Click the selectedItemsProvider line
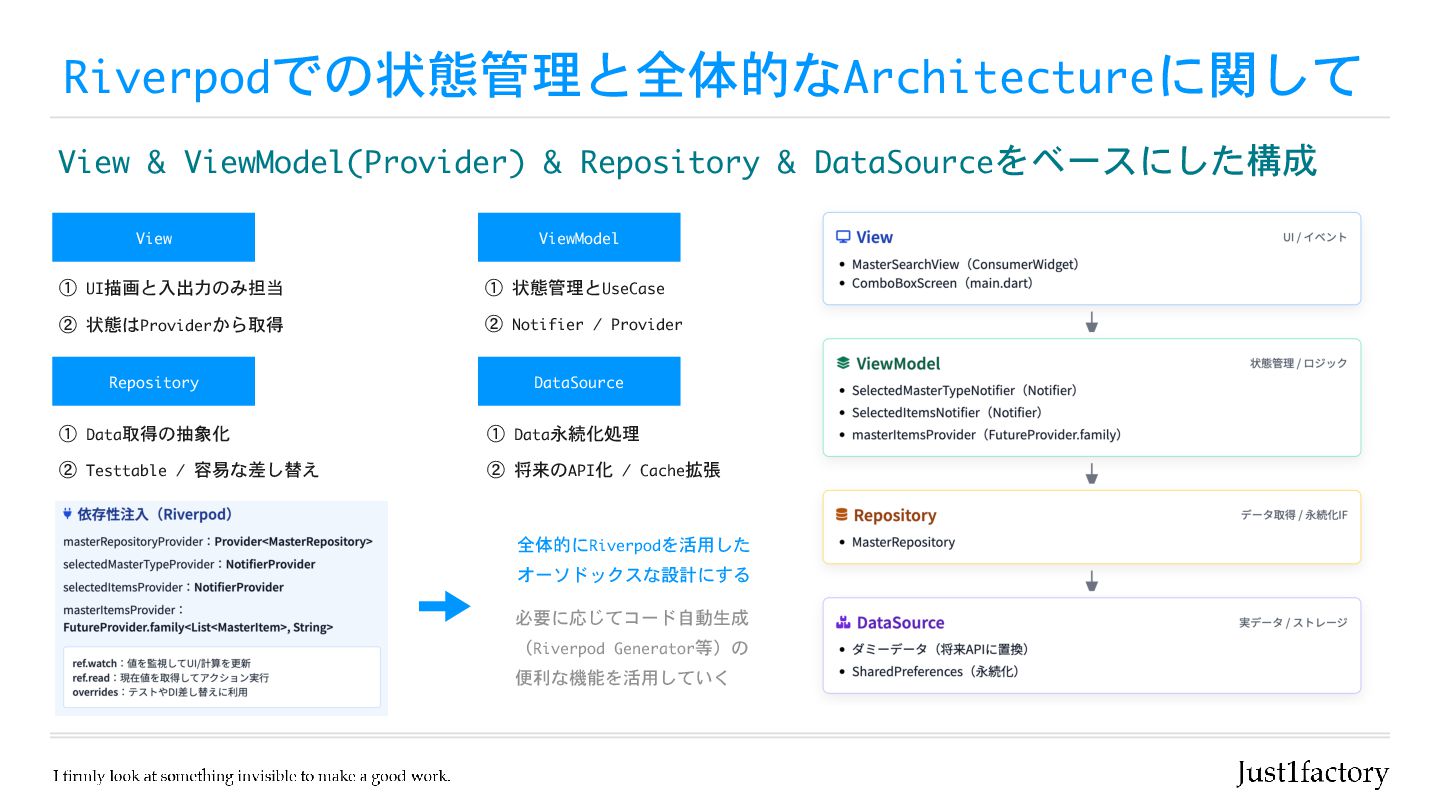Viewport: 1440px width, 810px height. 173,587
